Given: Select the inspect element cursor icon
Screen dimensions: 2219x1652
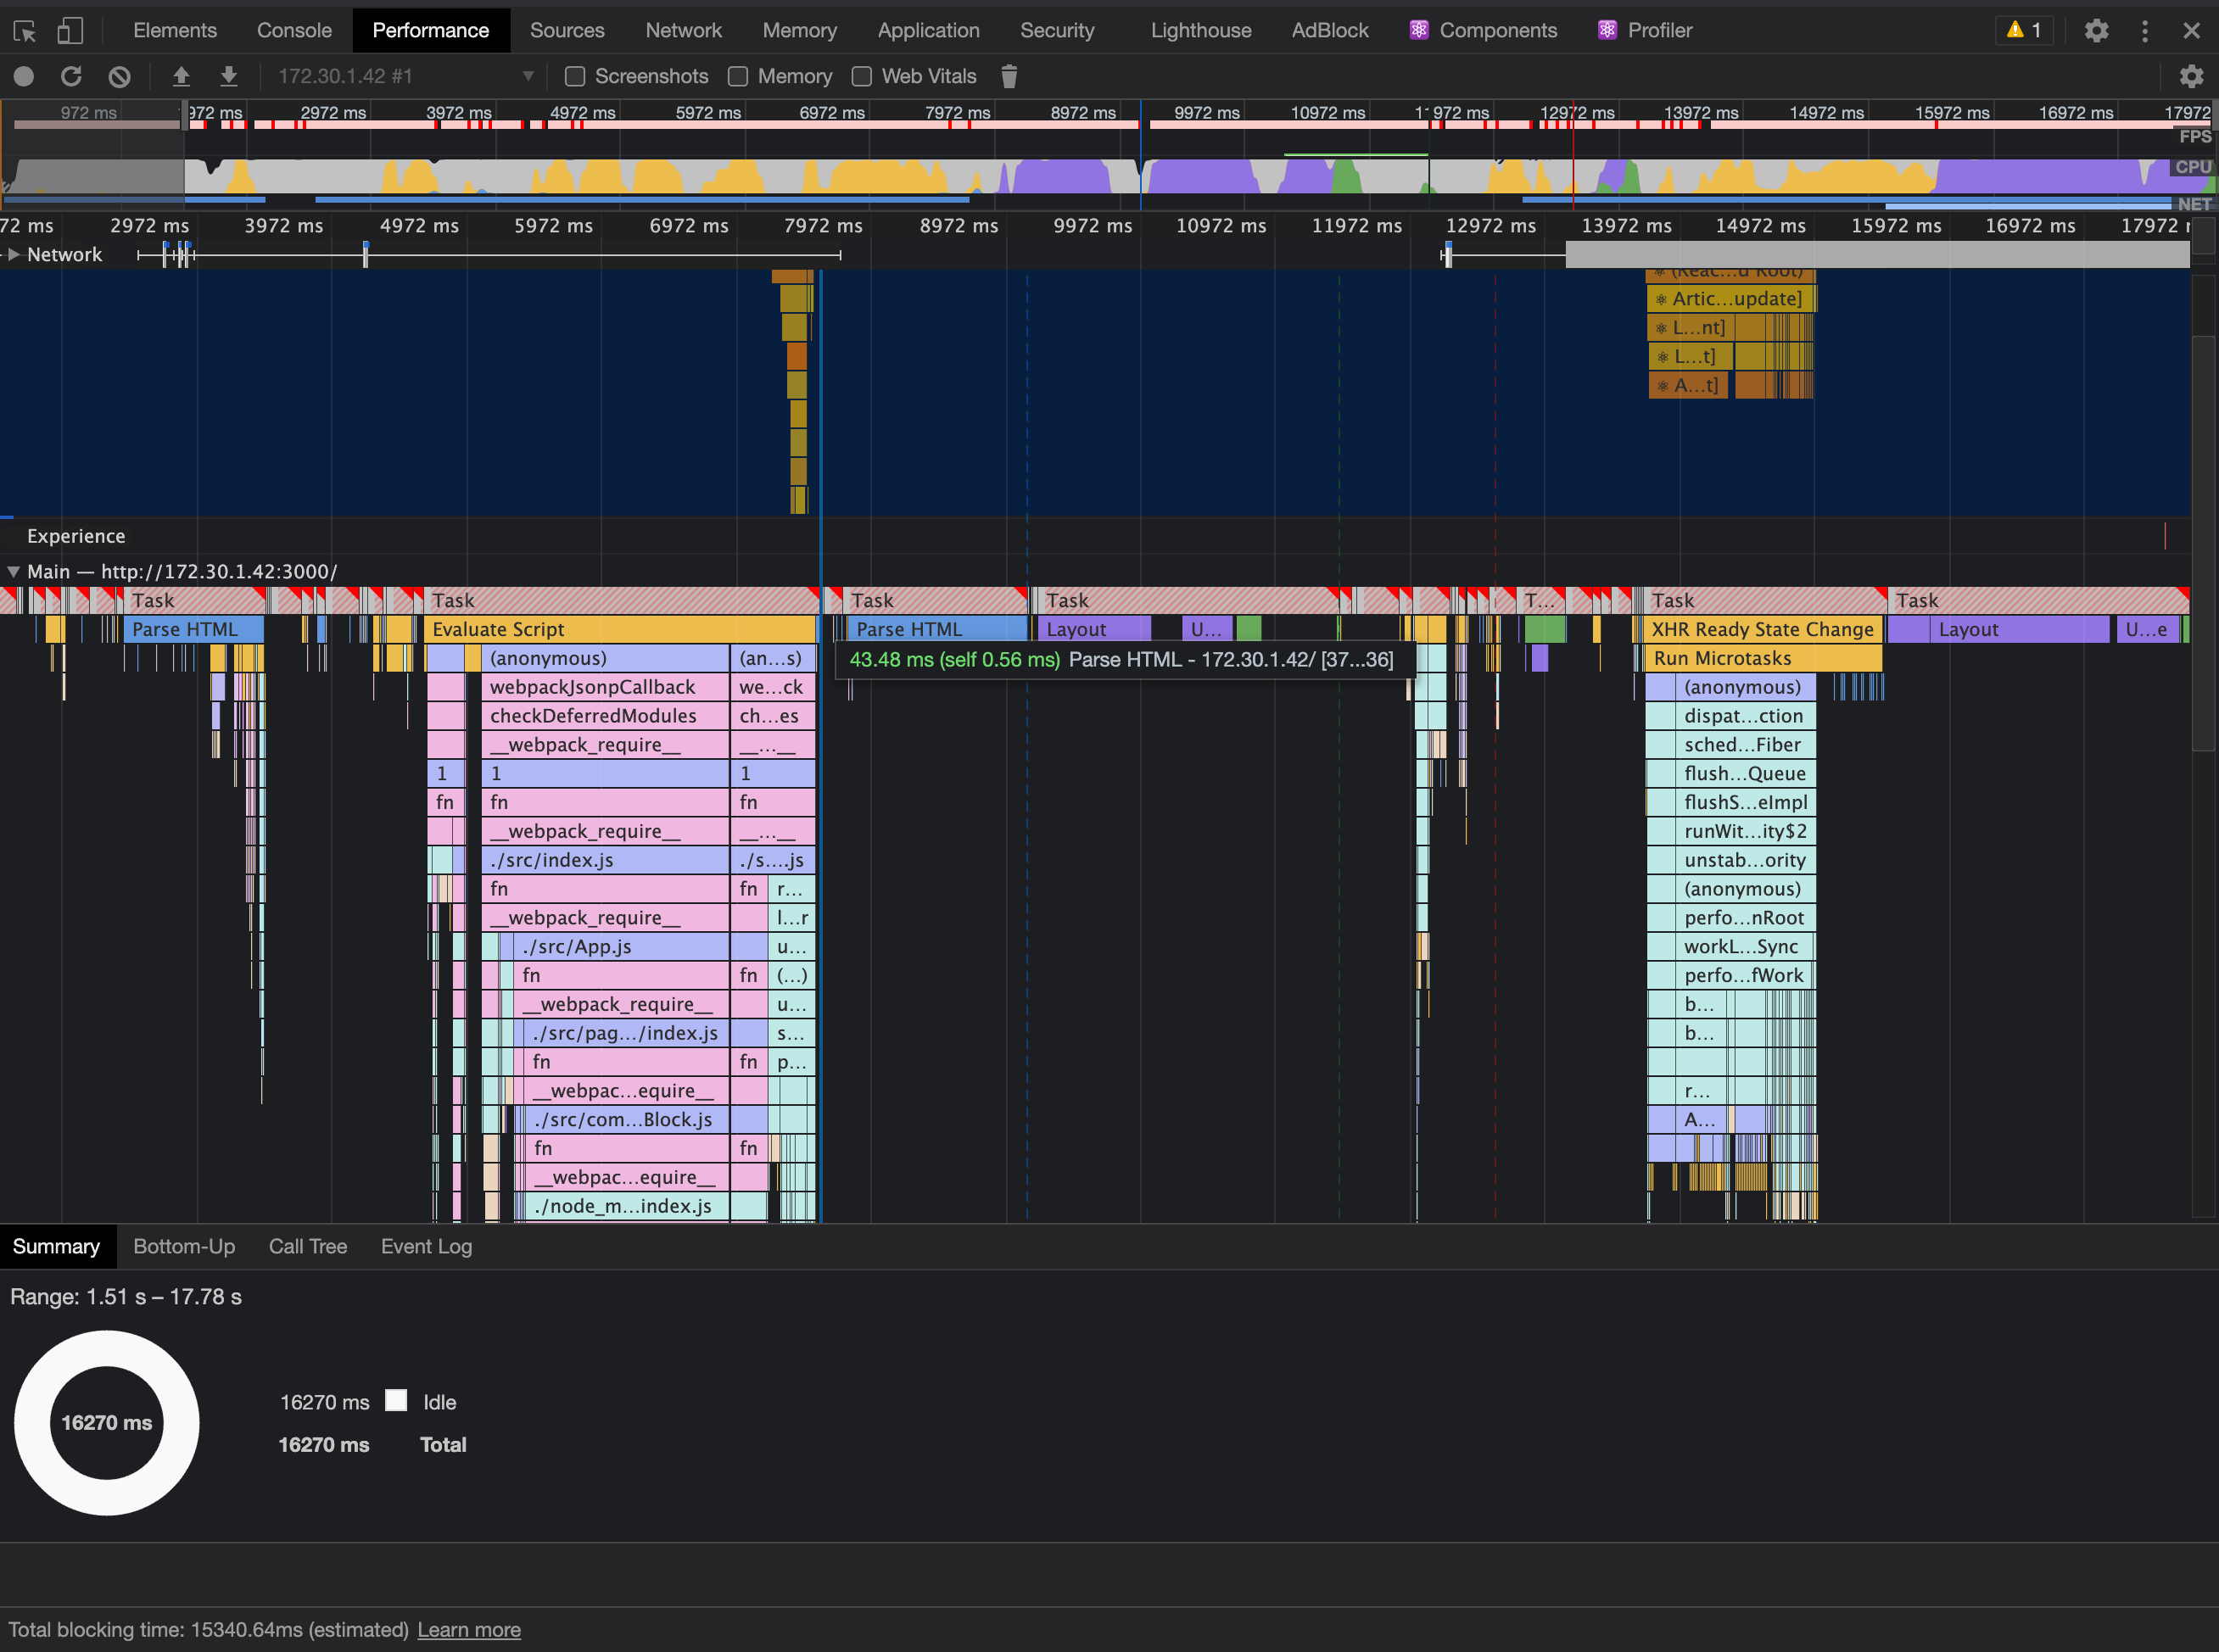Looking at the screenshot, I should click(25, 30).
